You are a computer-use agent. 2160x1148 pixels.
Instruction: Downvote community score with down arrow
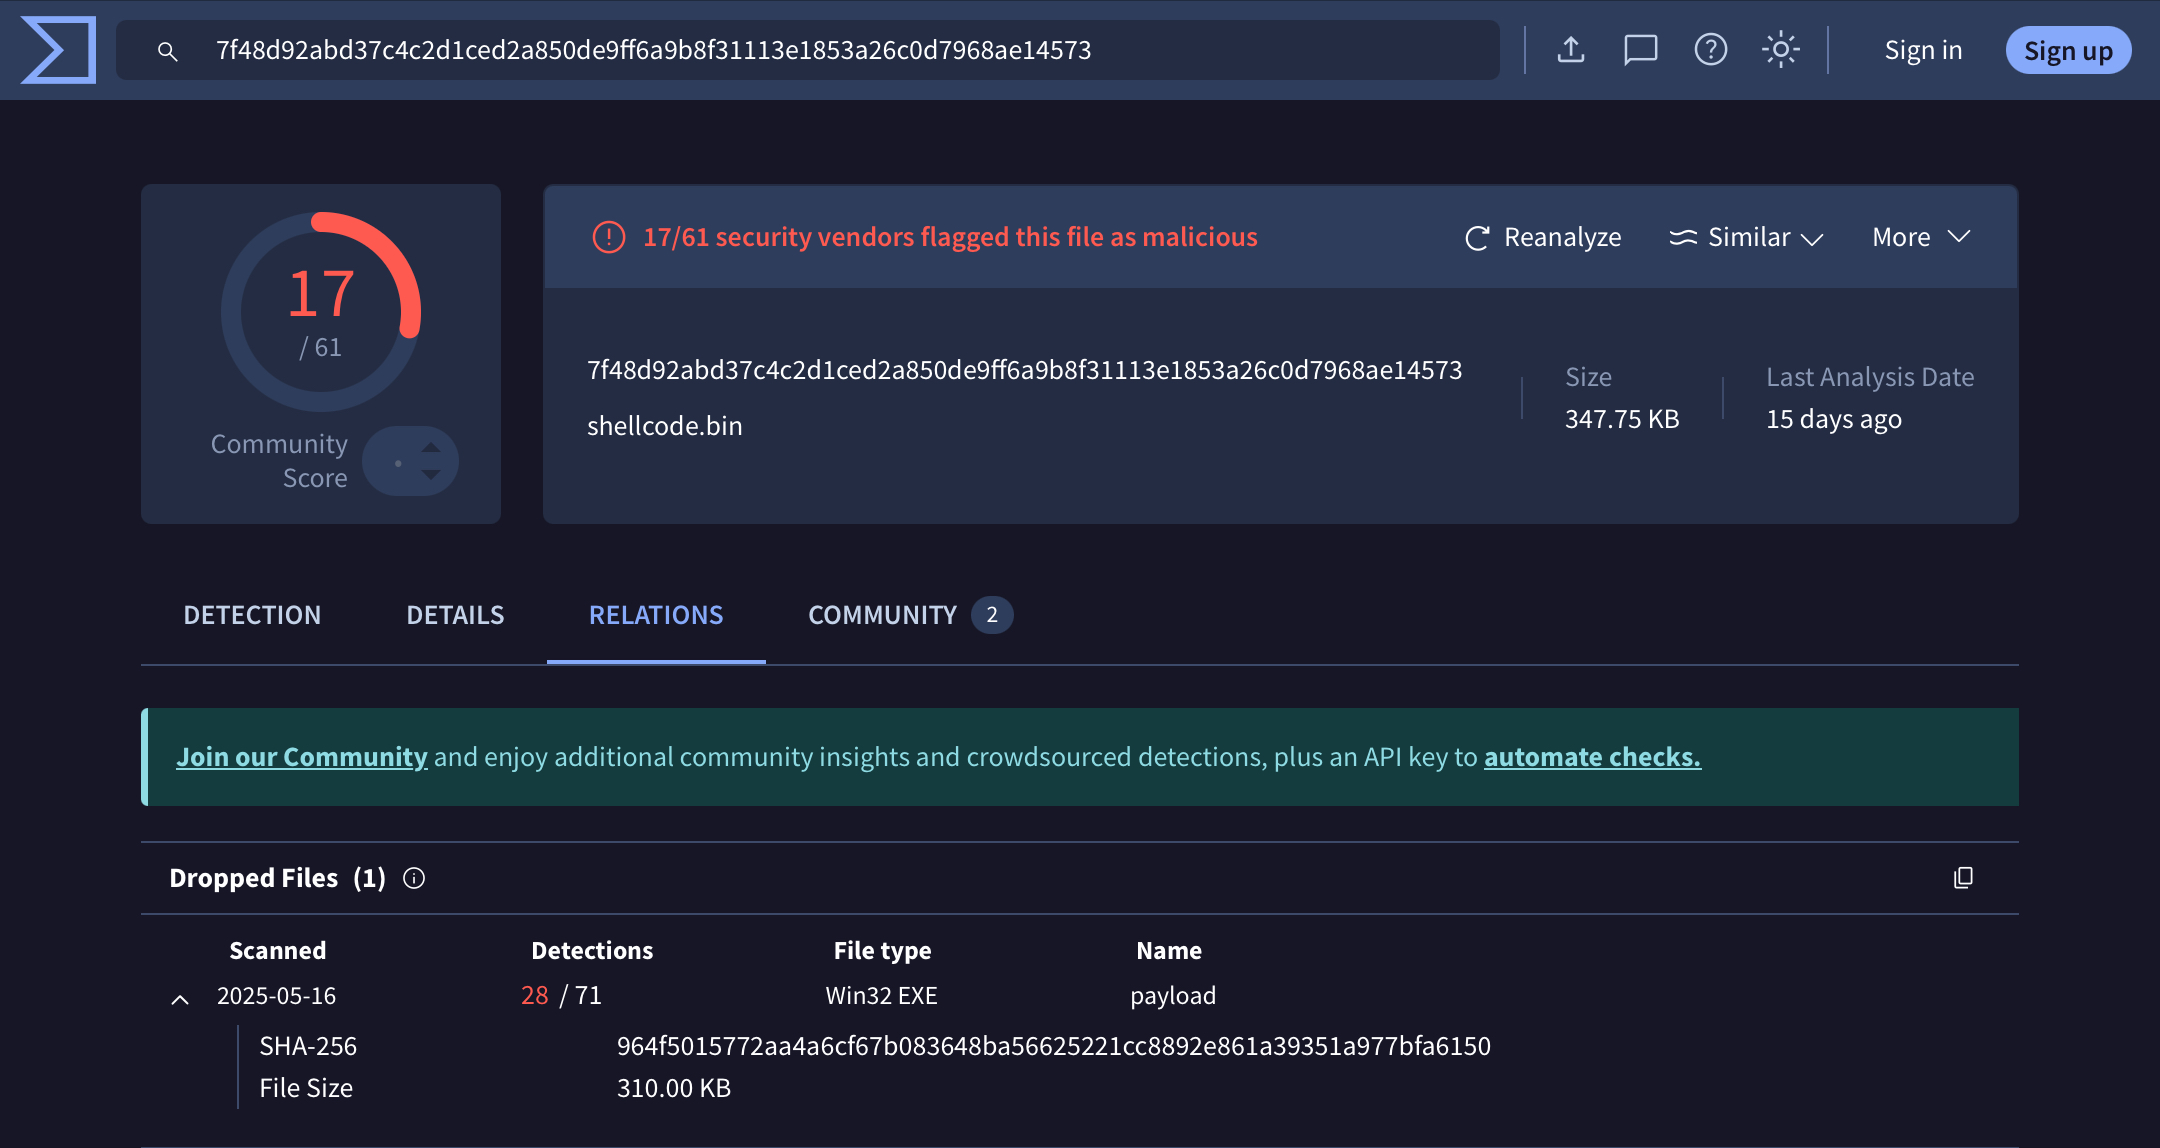pos(431,475)
